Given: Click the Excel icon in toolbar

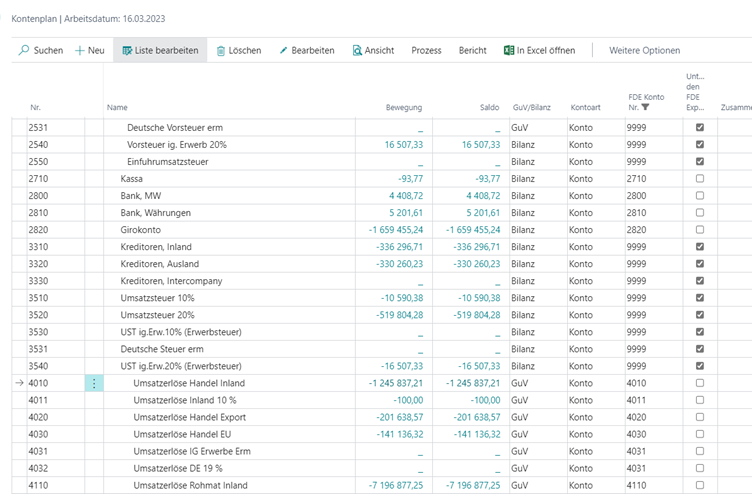Looking at the screenshot, I should 508,50.
